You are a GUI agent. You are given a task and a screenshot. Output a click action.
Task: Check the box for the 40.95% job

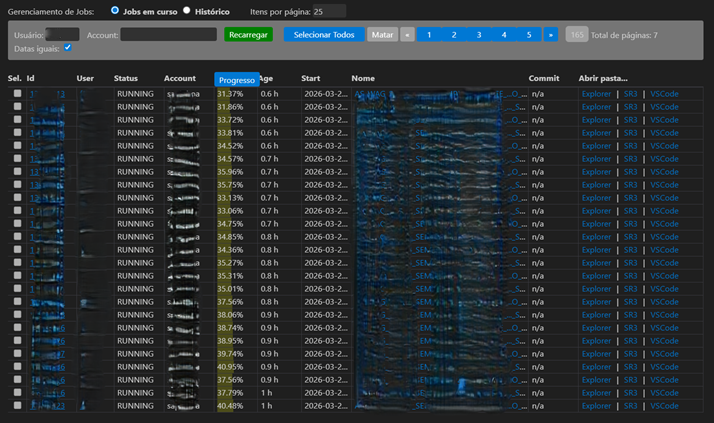coord(17,366)
